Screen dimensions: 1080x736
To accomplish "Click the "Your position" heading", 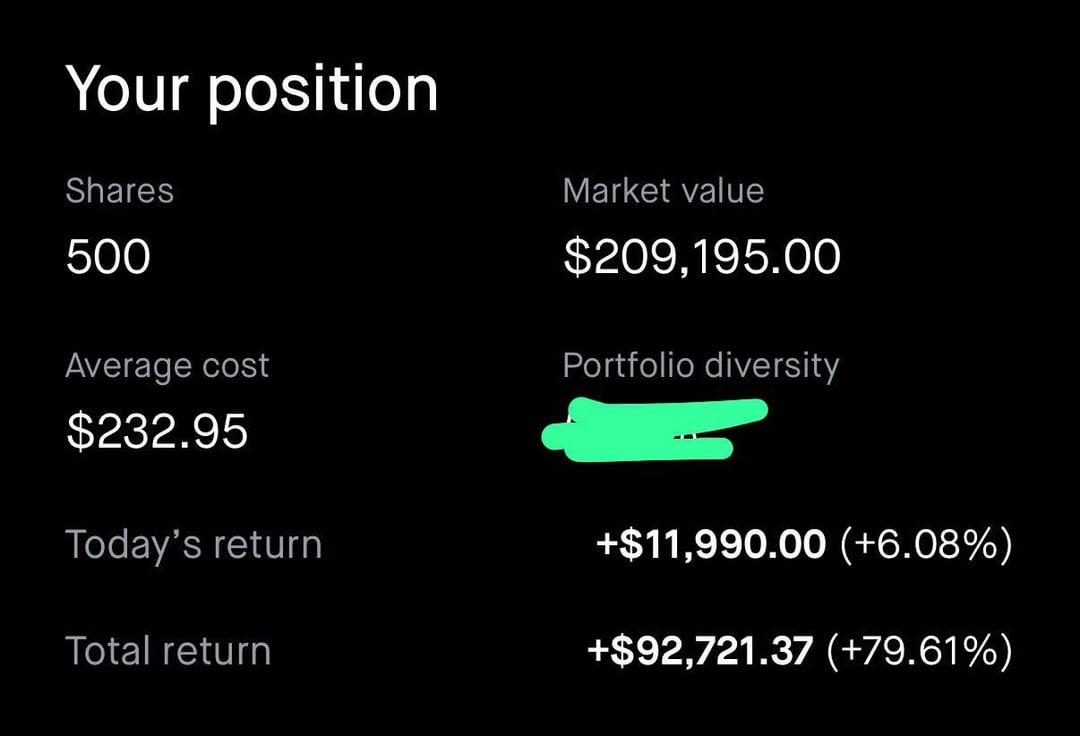I will coord(251,90).
